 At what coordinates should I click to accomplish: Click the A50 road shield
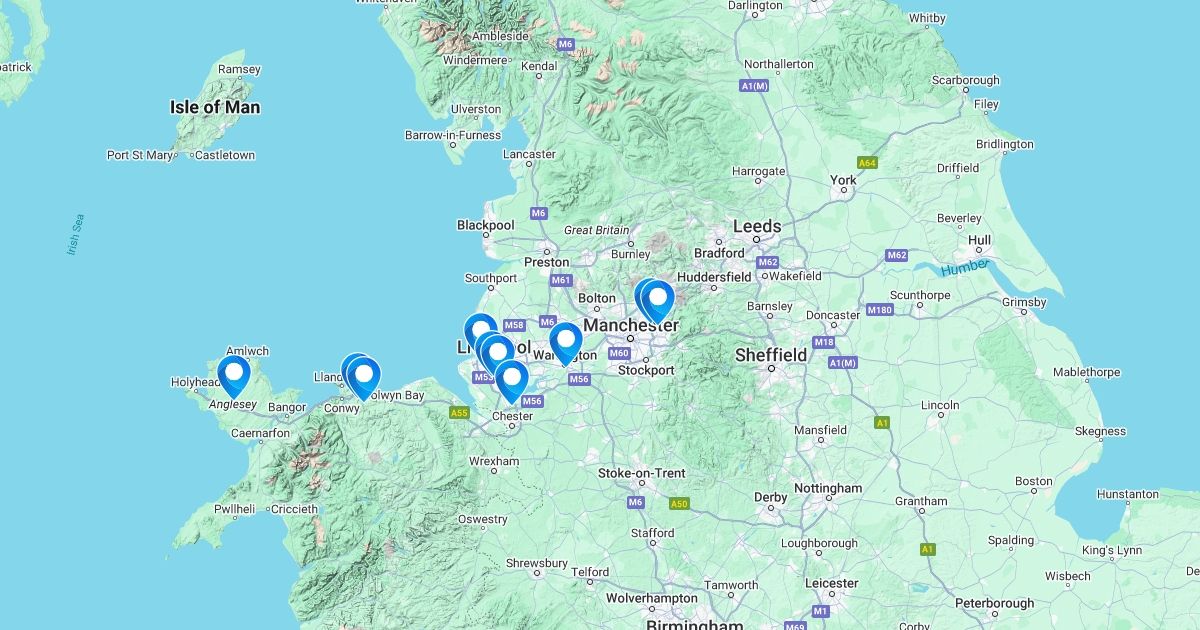click(679, 504)
